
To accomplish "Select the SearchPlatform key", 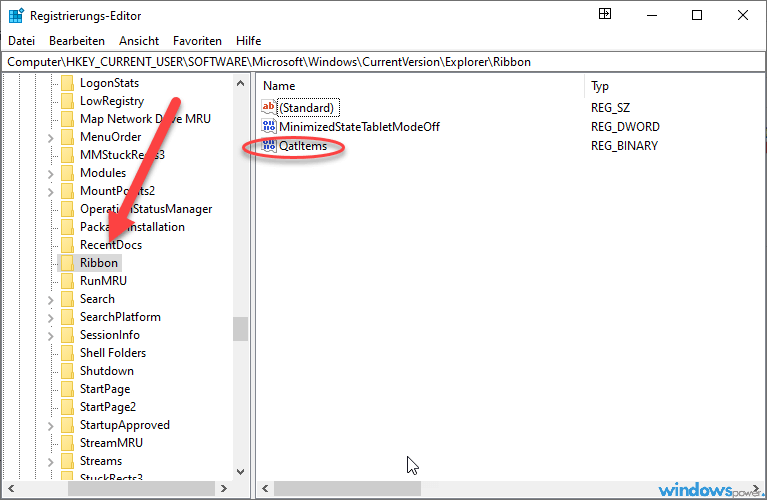I will (120, 317).
